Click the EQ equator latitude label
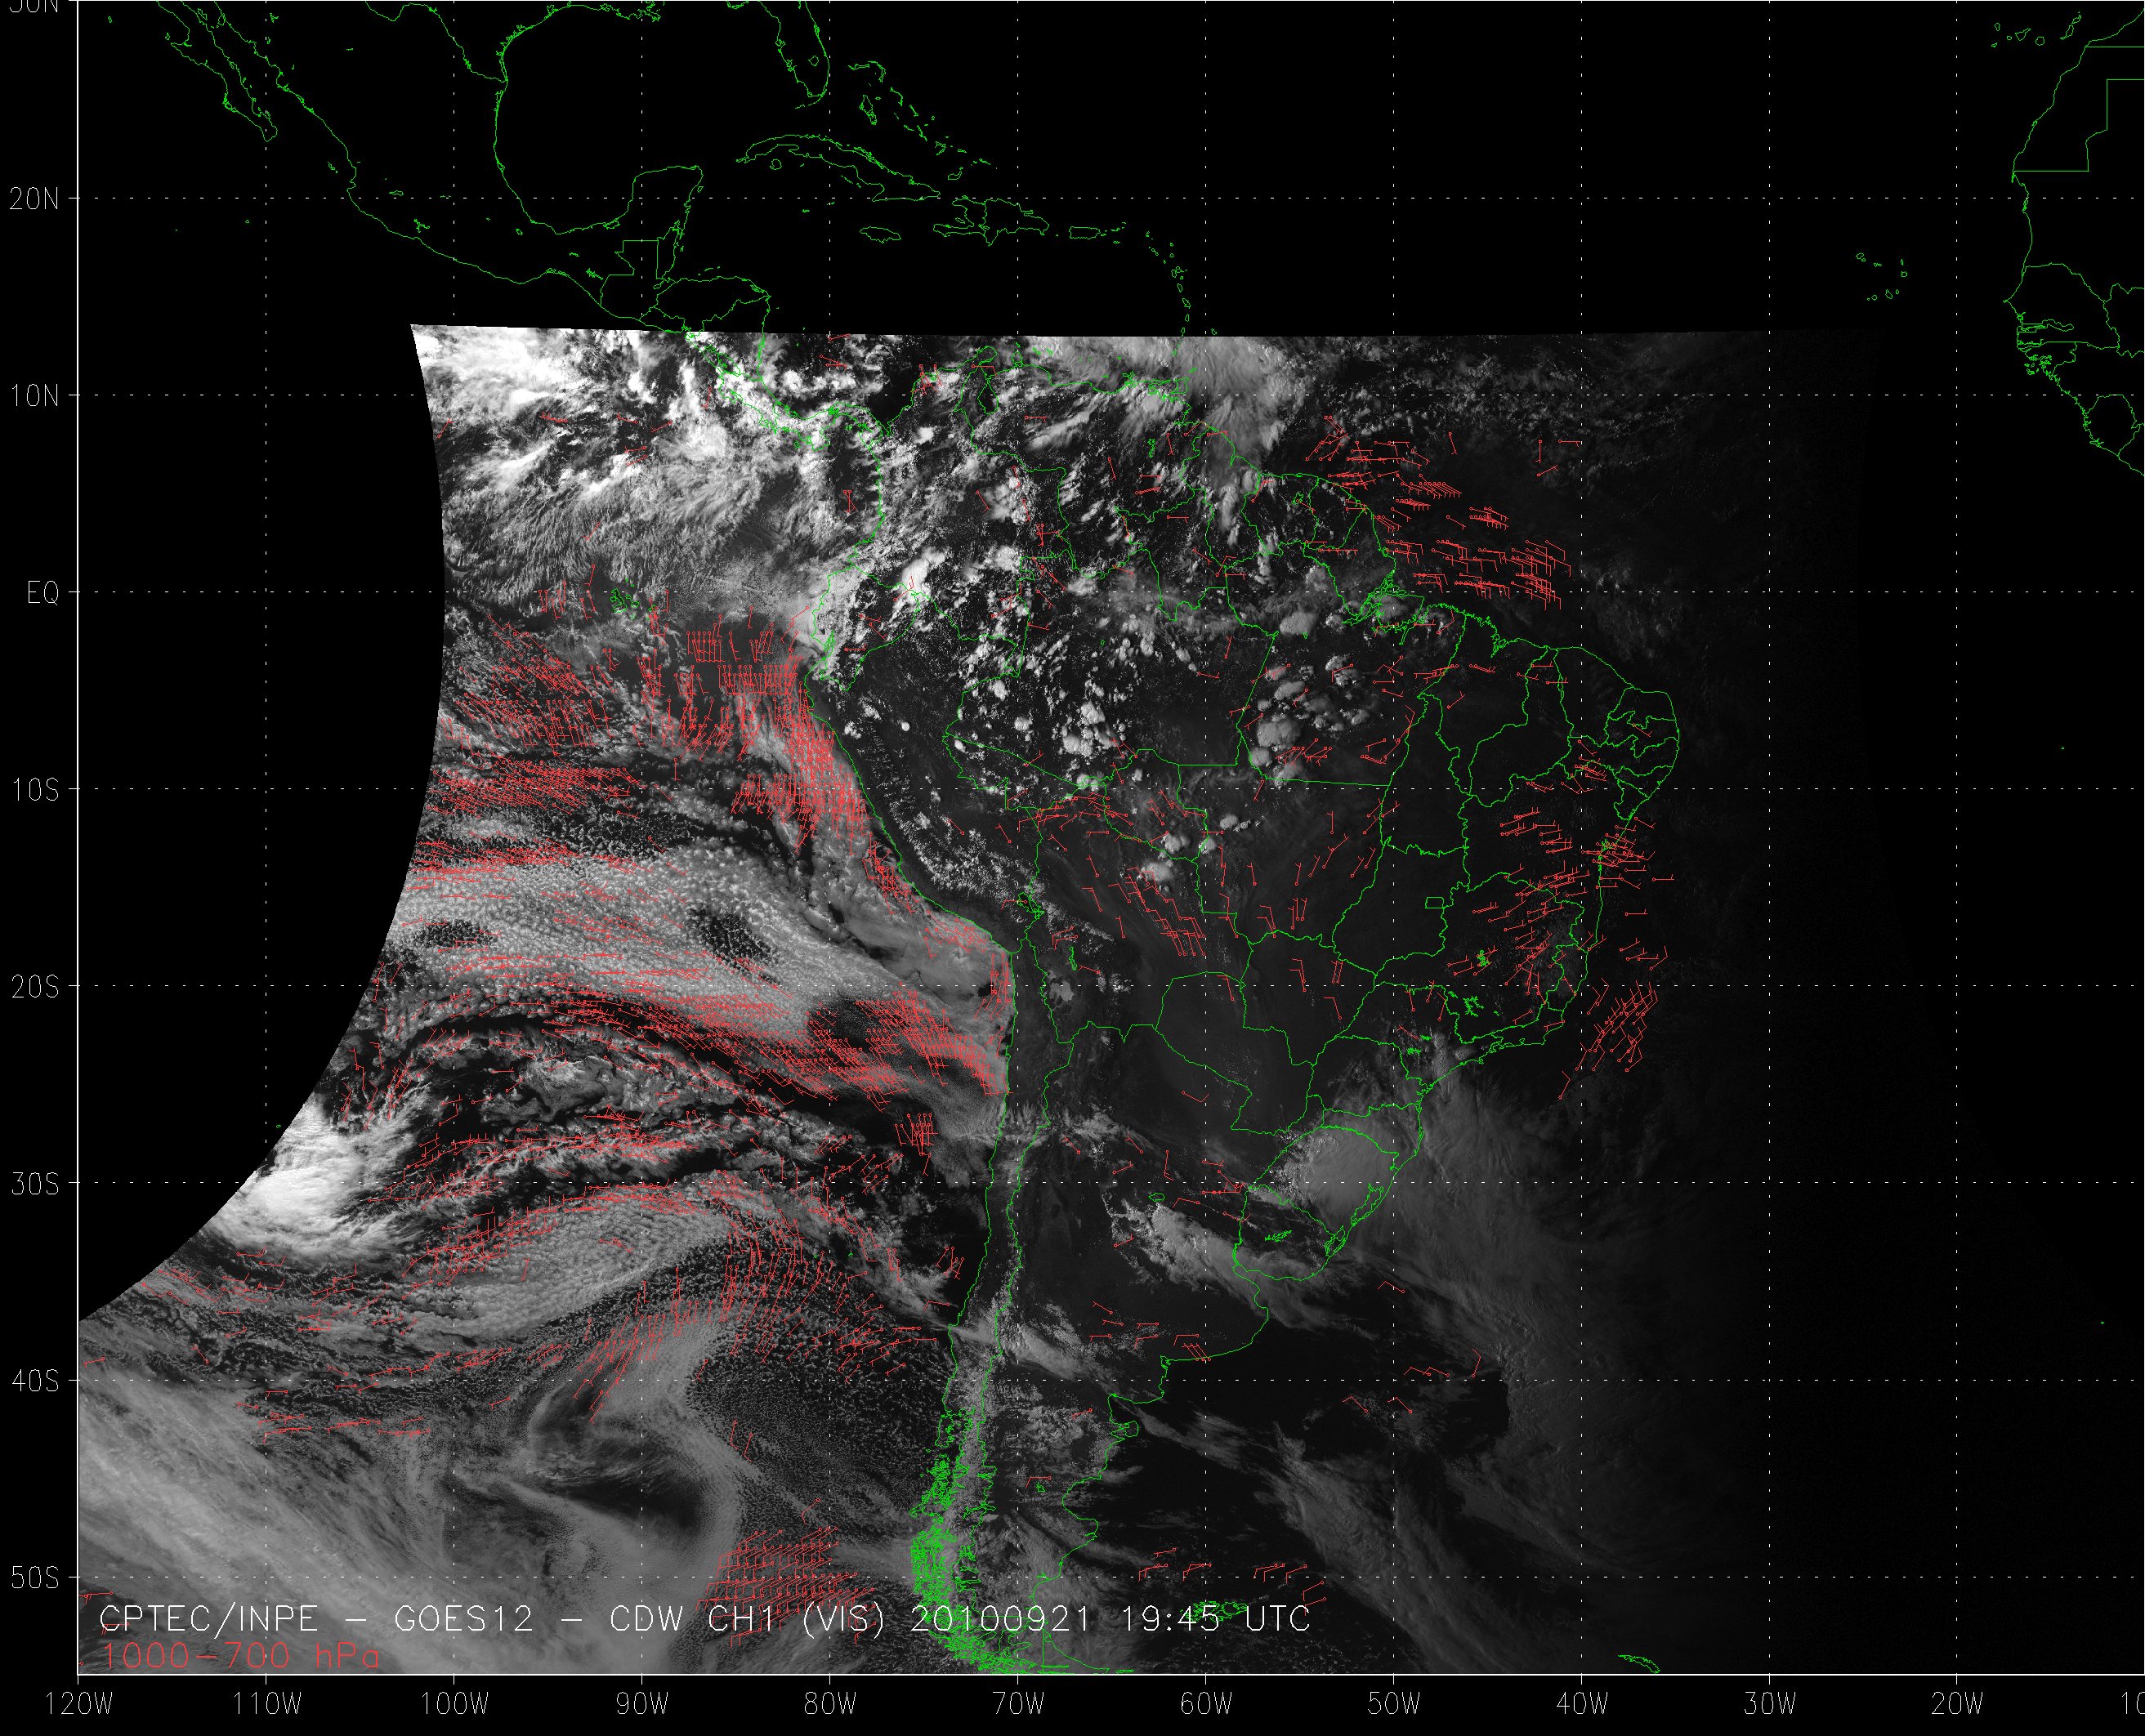 (x=42, y=593)
